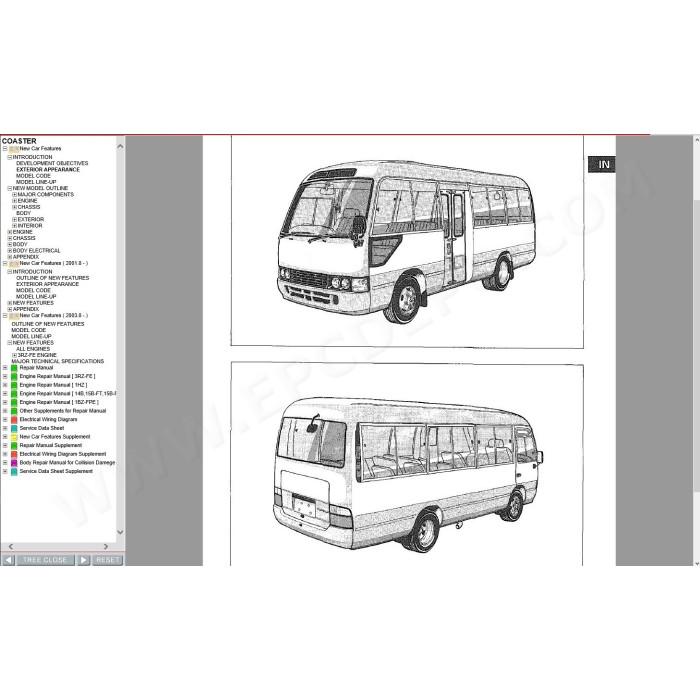Click the back arrow button beside TREE CLOSE
This screenshot has width=700, height=700.
tap(8, 560)
